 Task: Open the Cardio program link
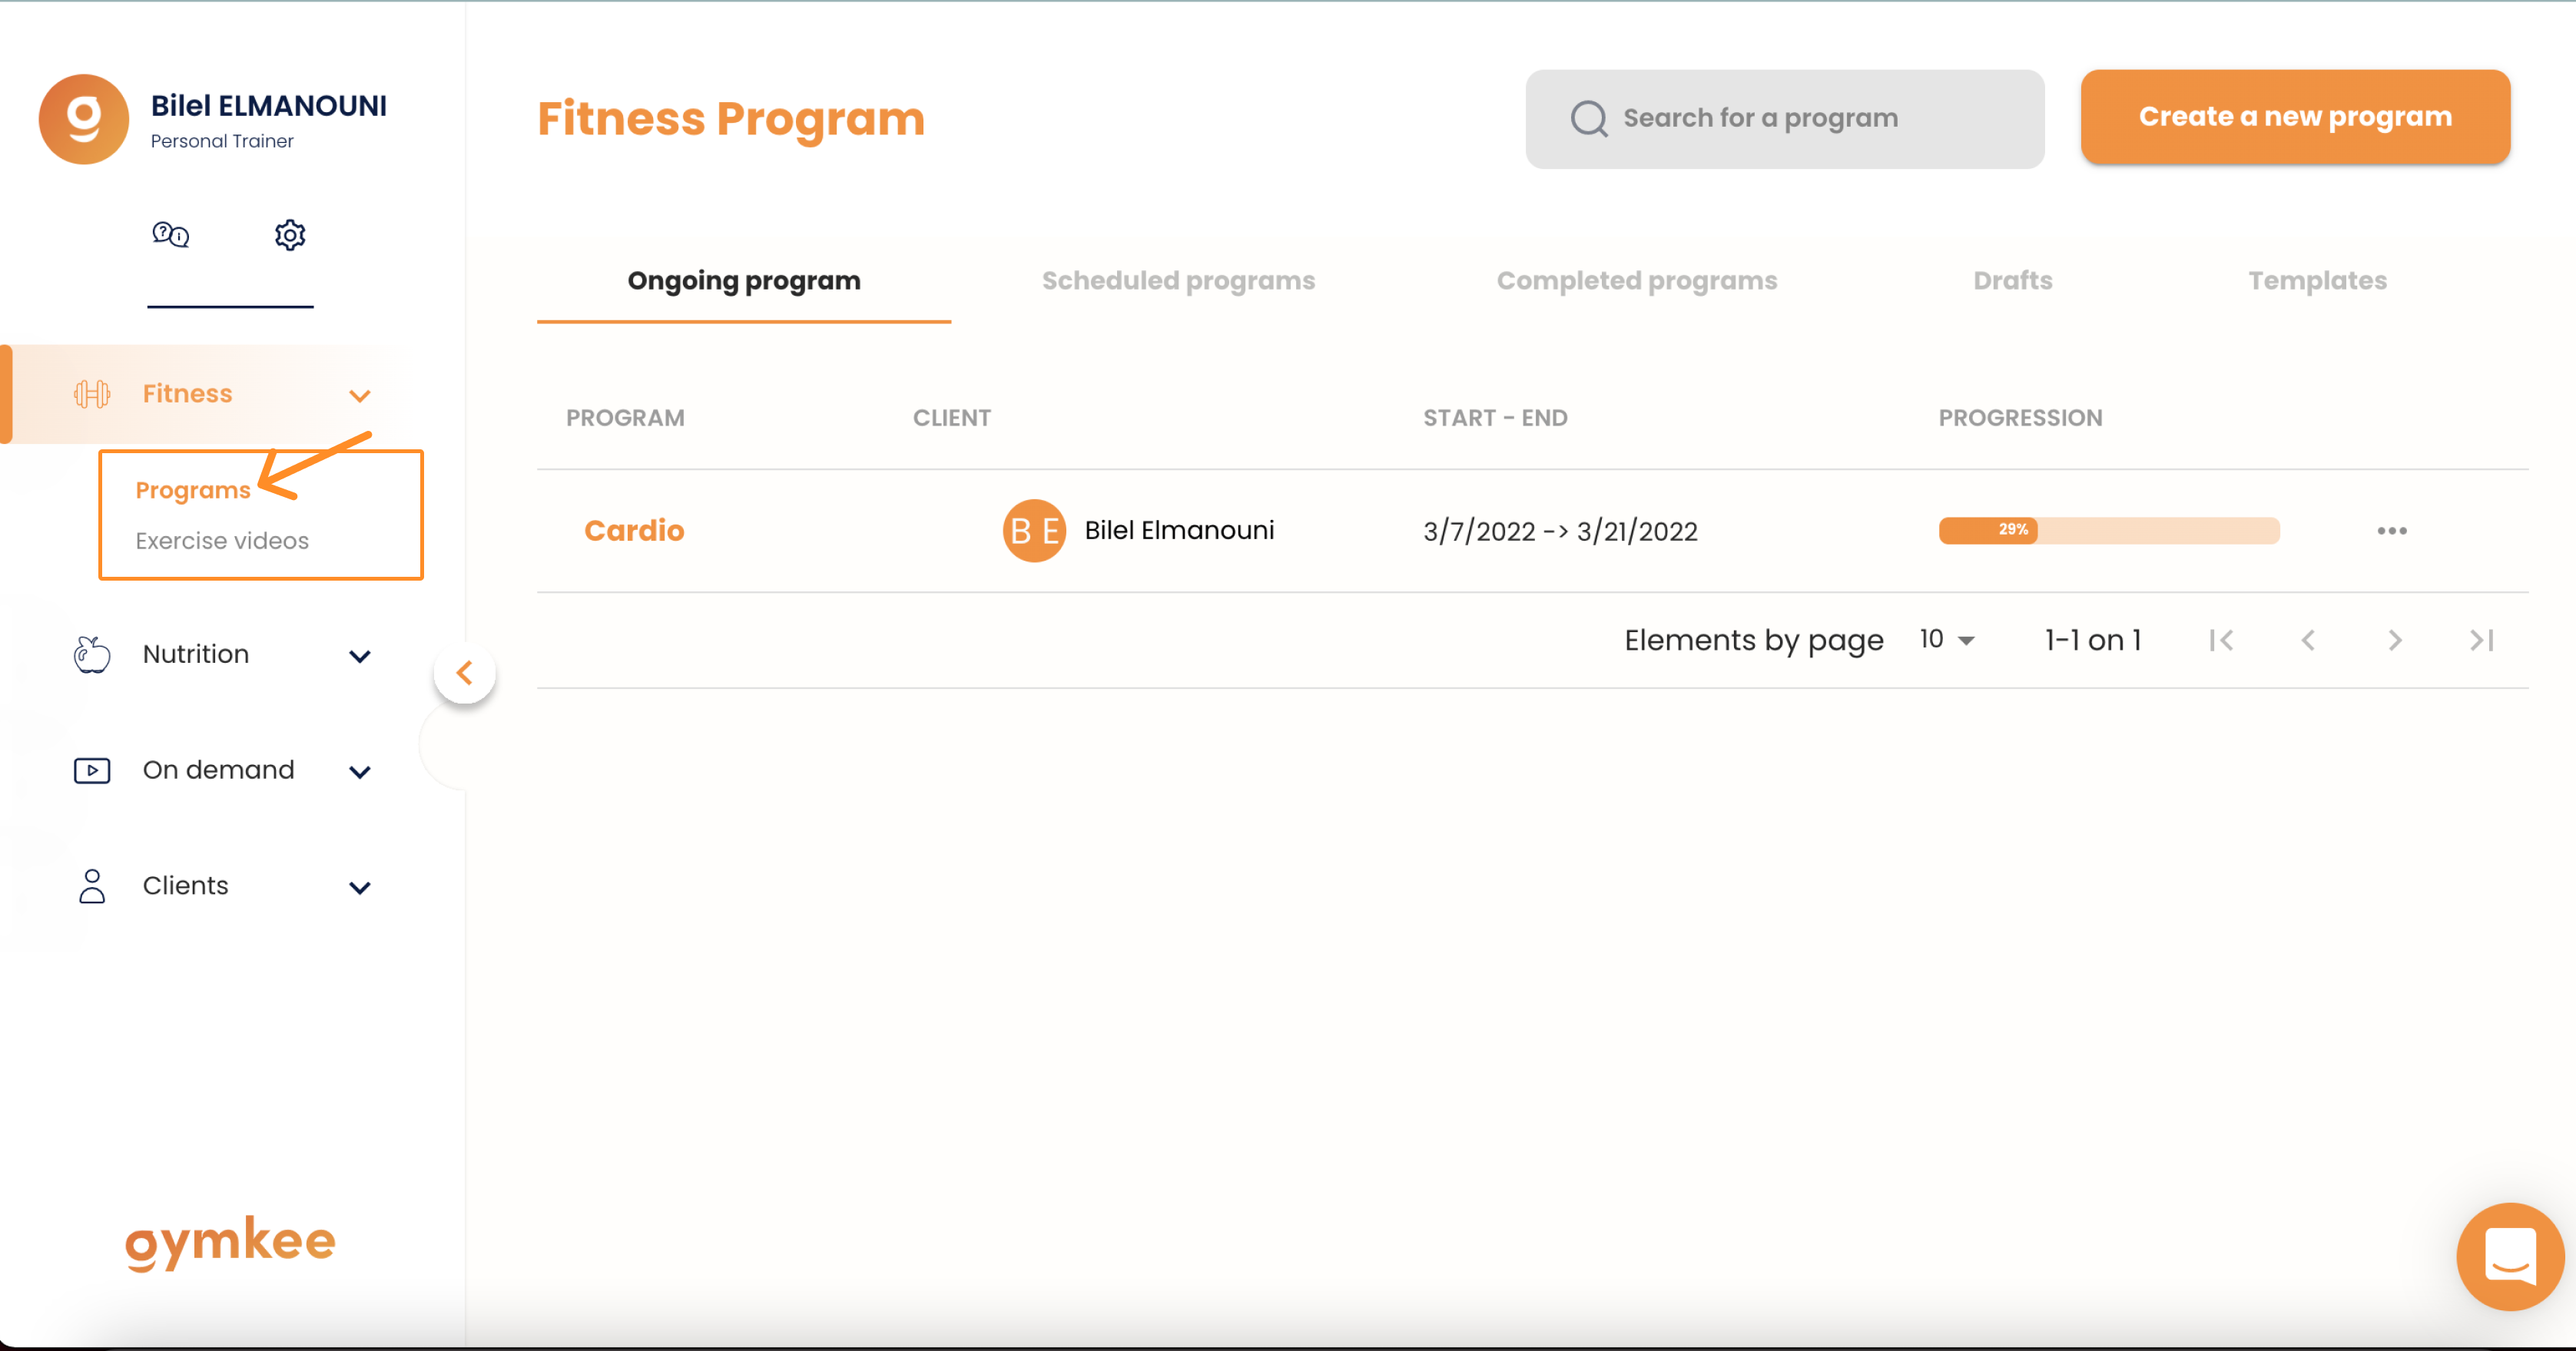pos(634,531)
